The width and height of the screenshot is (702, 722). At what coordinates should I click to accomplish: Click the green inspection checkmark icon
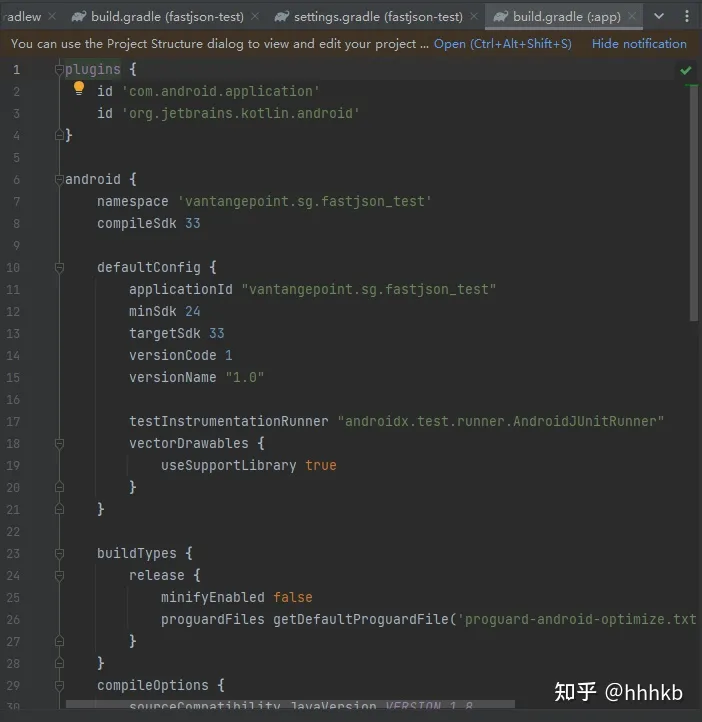(x=686, y=71)
